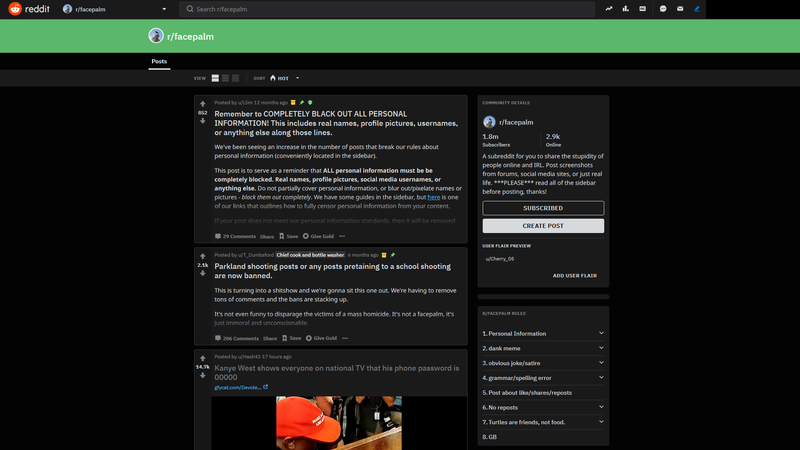Follow the 'here' link in first post

[x=434, y=197]
